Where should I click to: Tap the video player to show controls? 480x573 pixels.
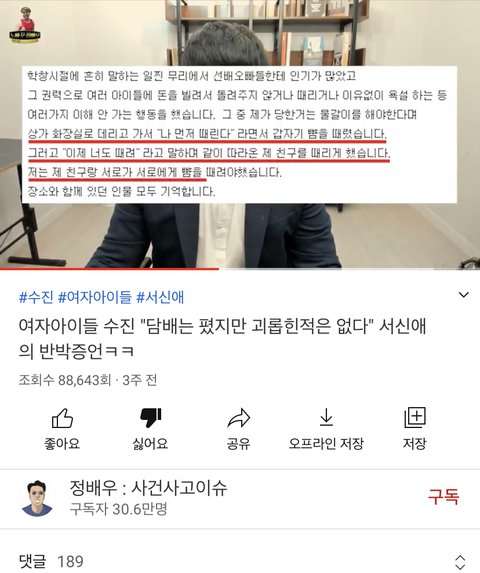click(240, 134)
